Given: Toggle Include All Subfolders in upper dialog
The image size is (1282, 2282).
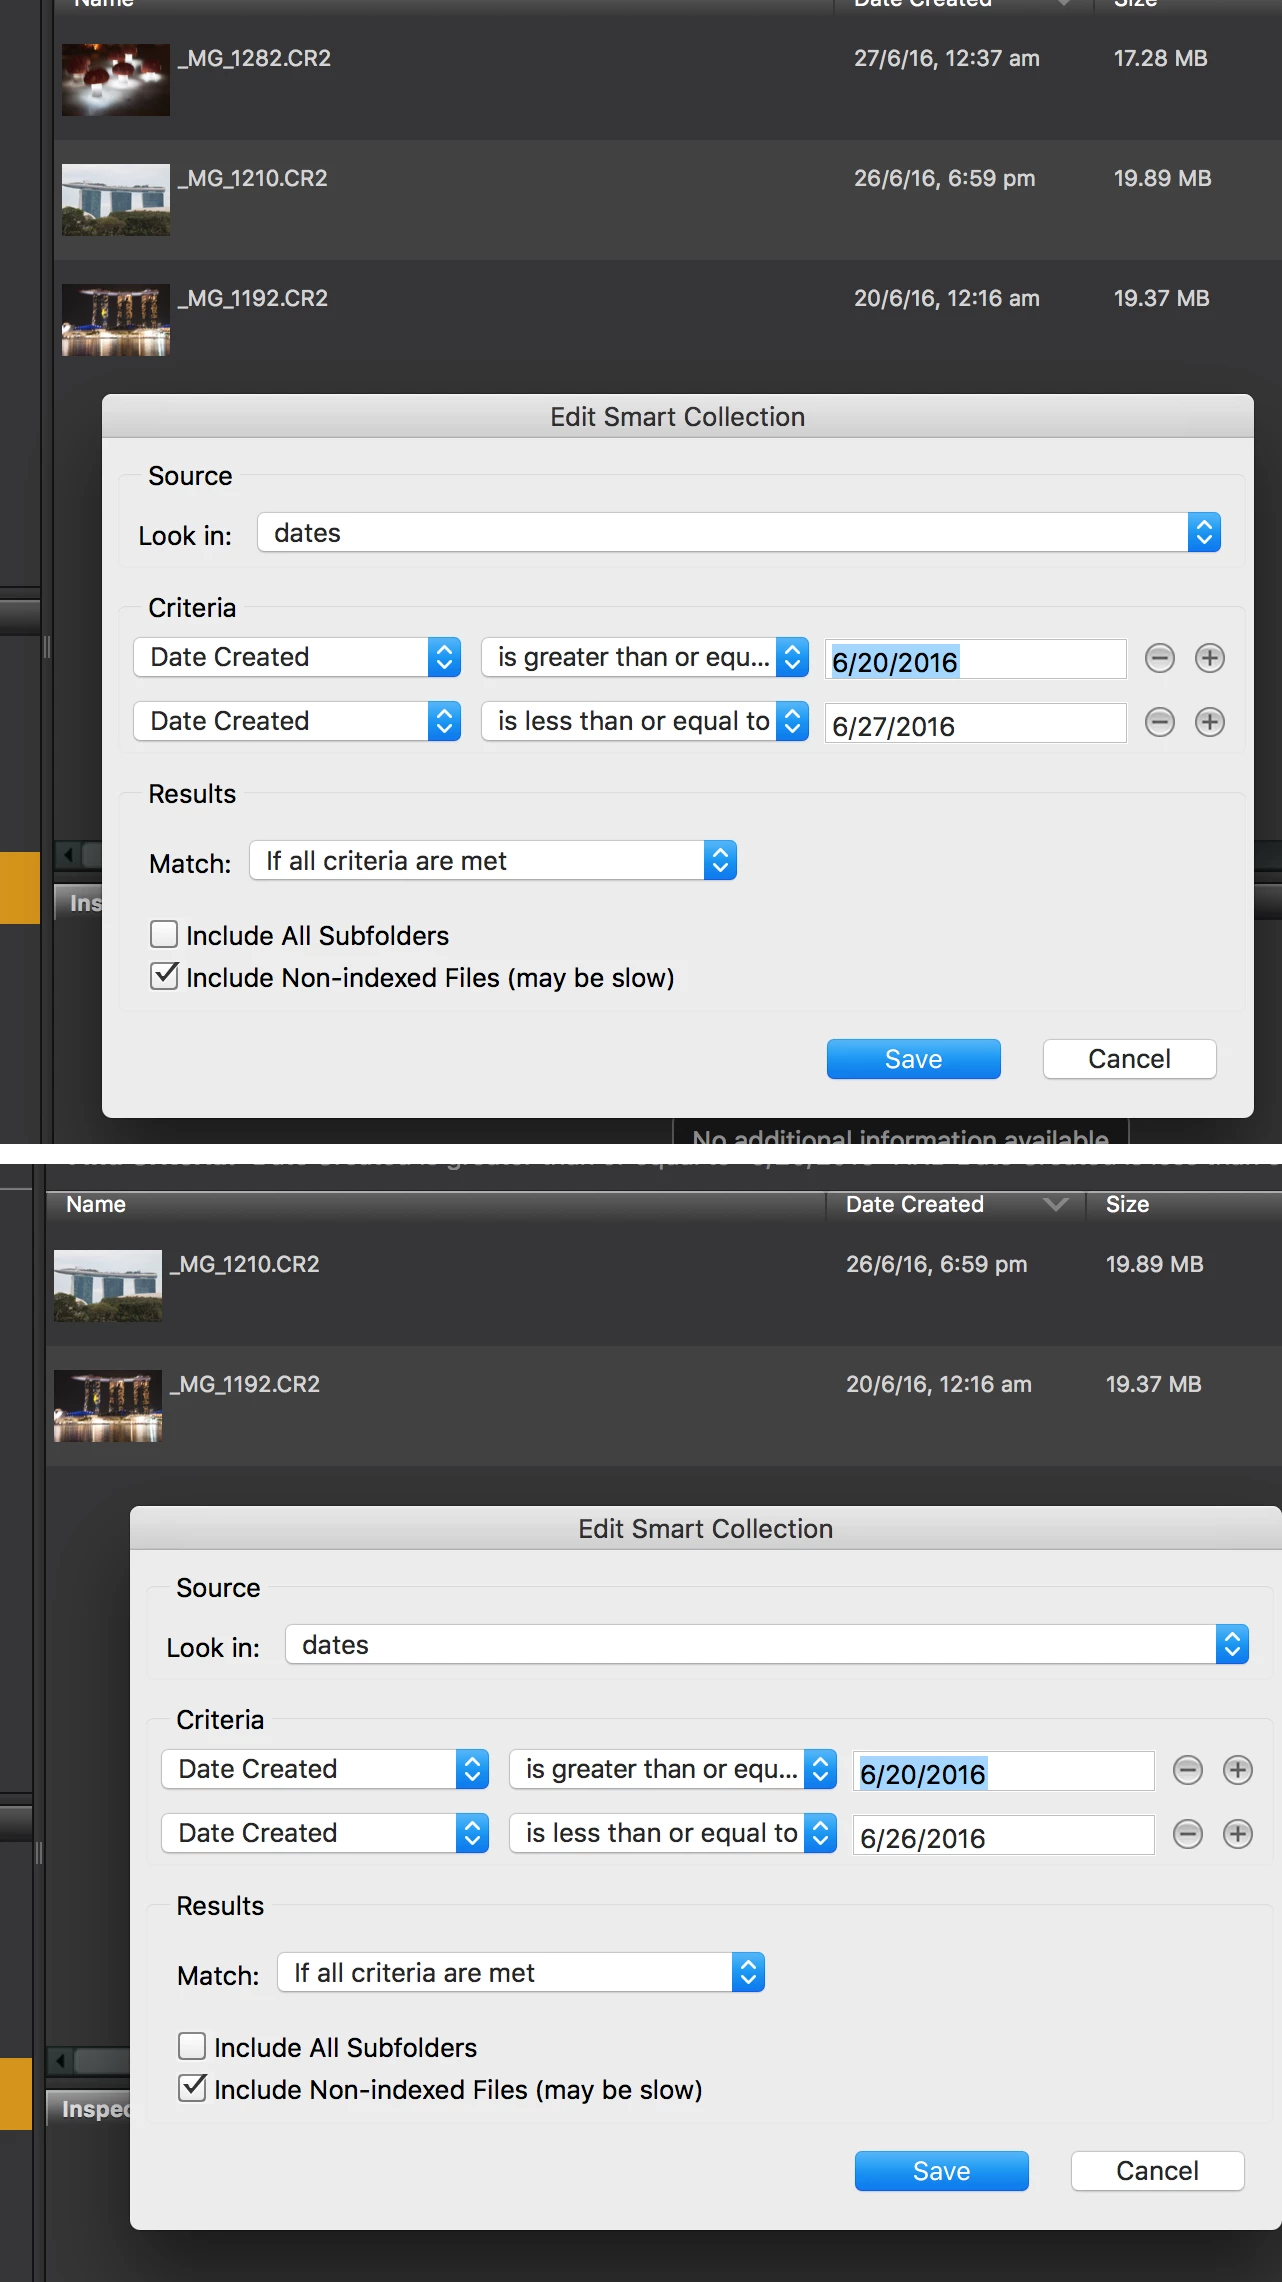Looking at the screenshot, I should point(164,934).
